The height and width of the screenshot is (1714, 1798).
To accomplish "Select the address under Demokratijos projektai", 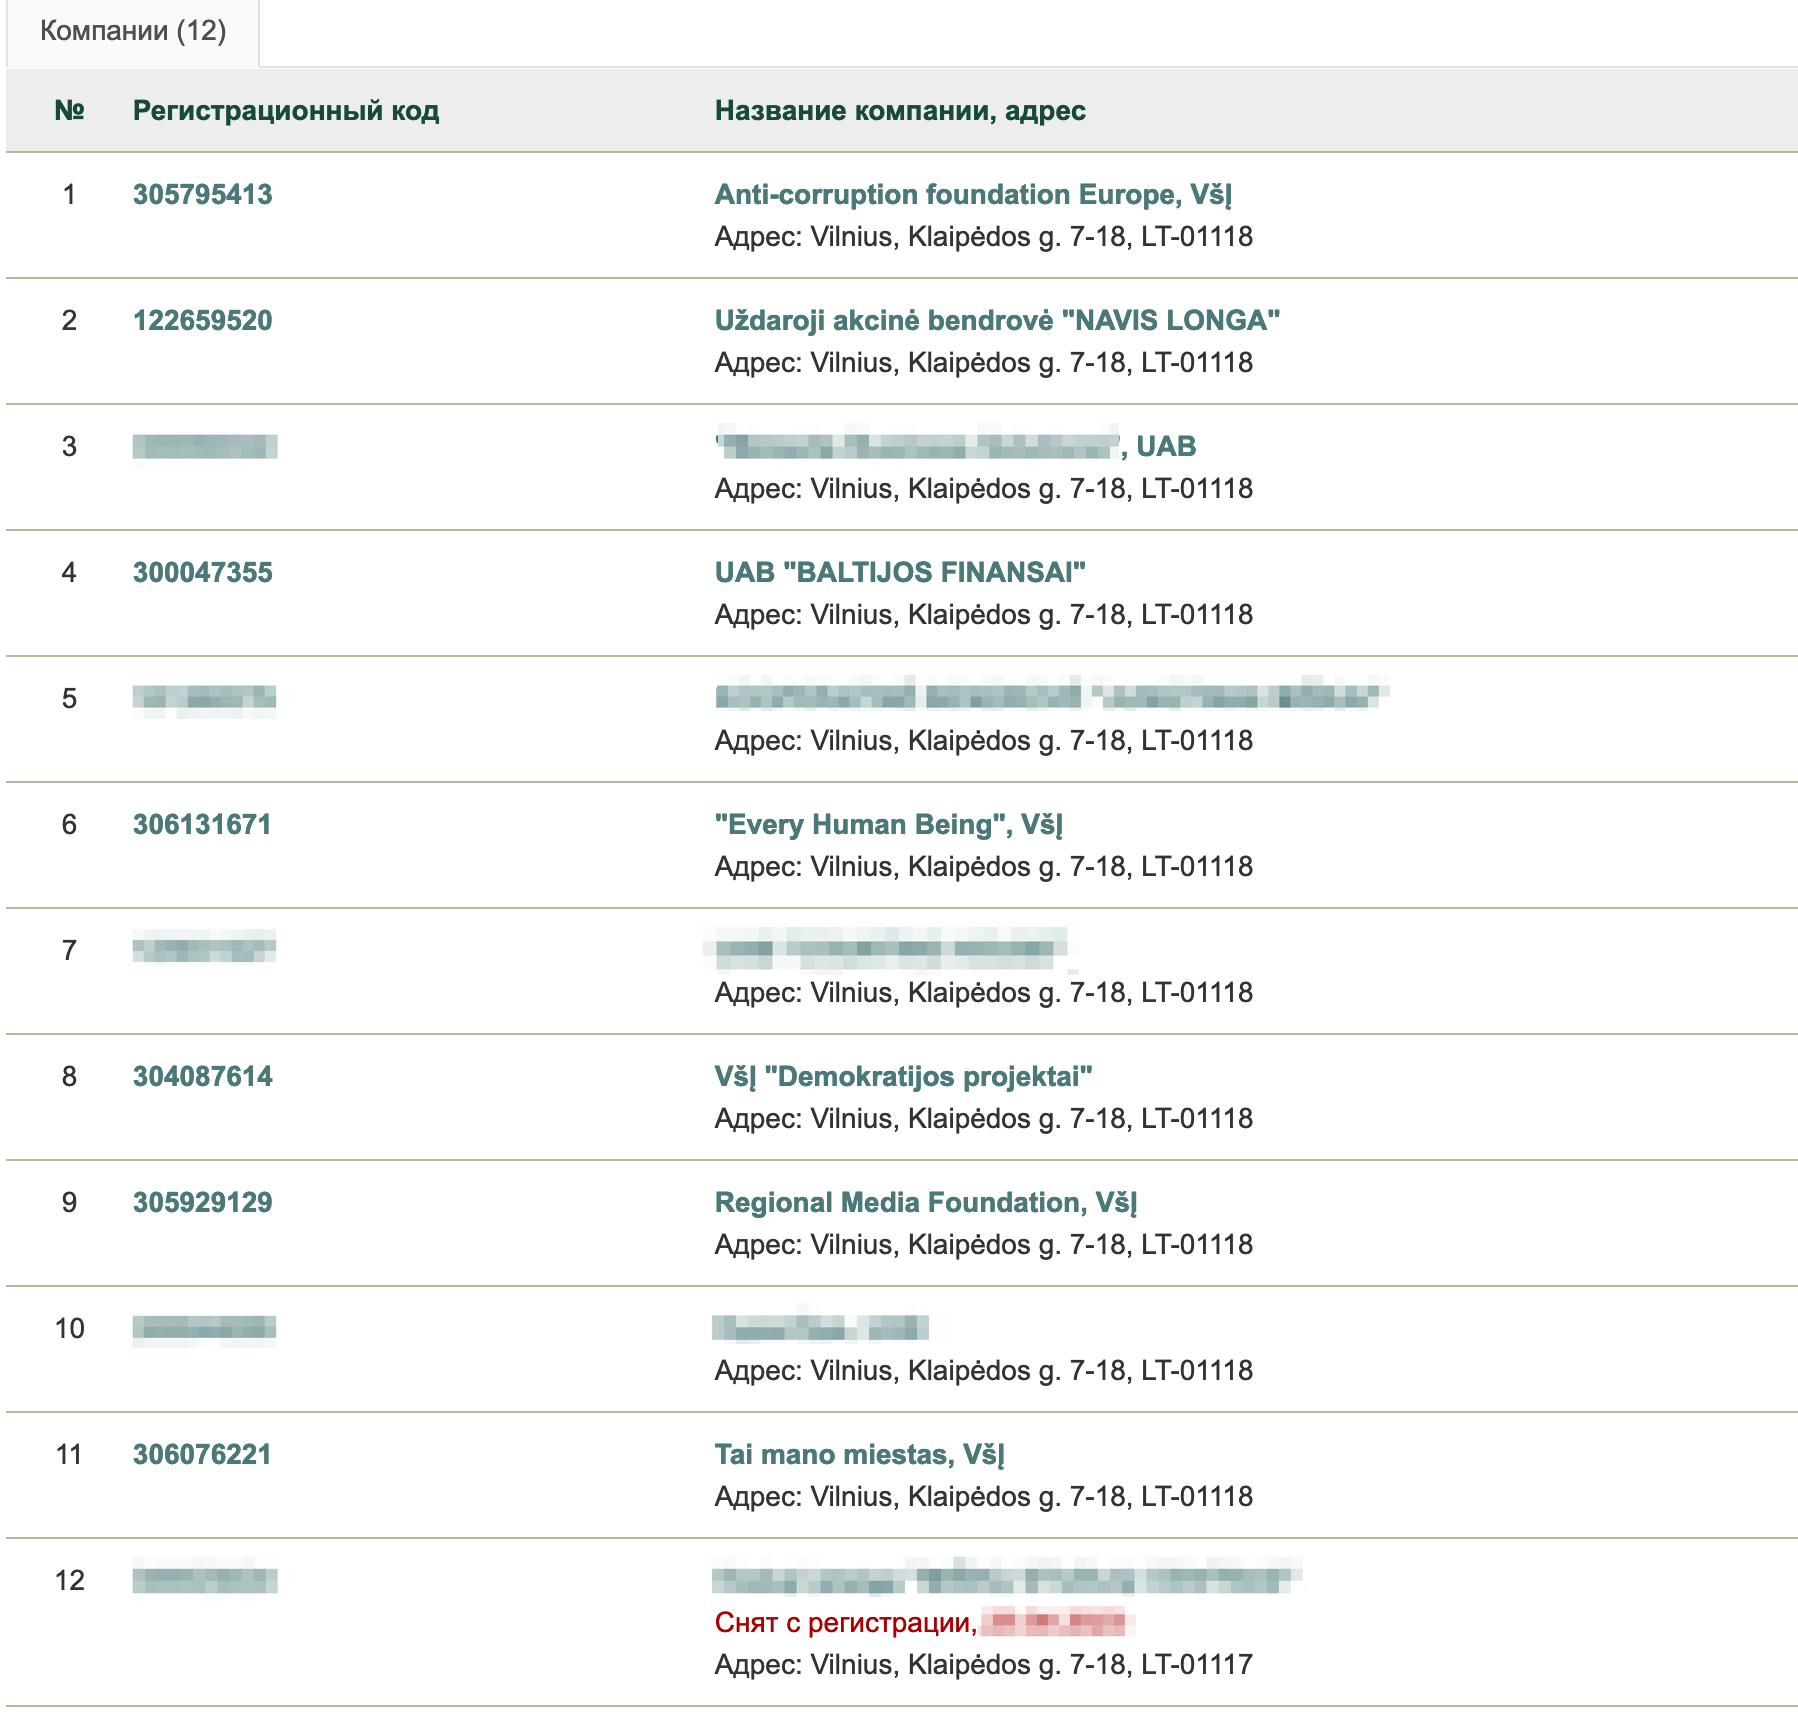I will pyautogui.click(x=983, y=1118).
